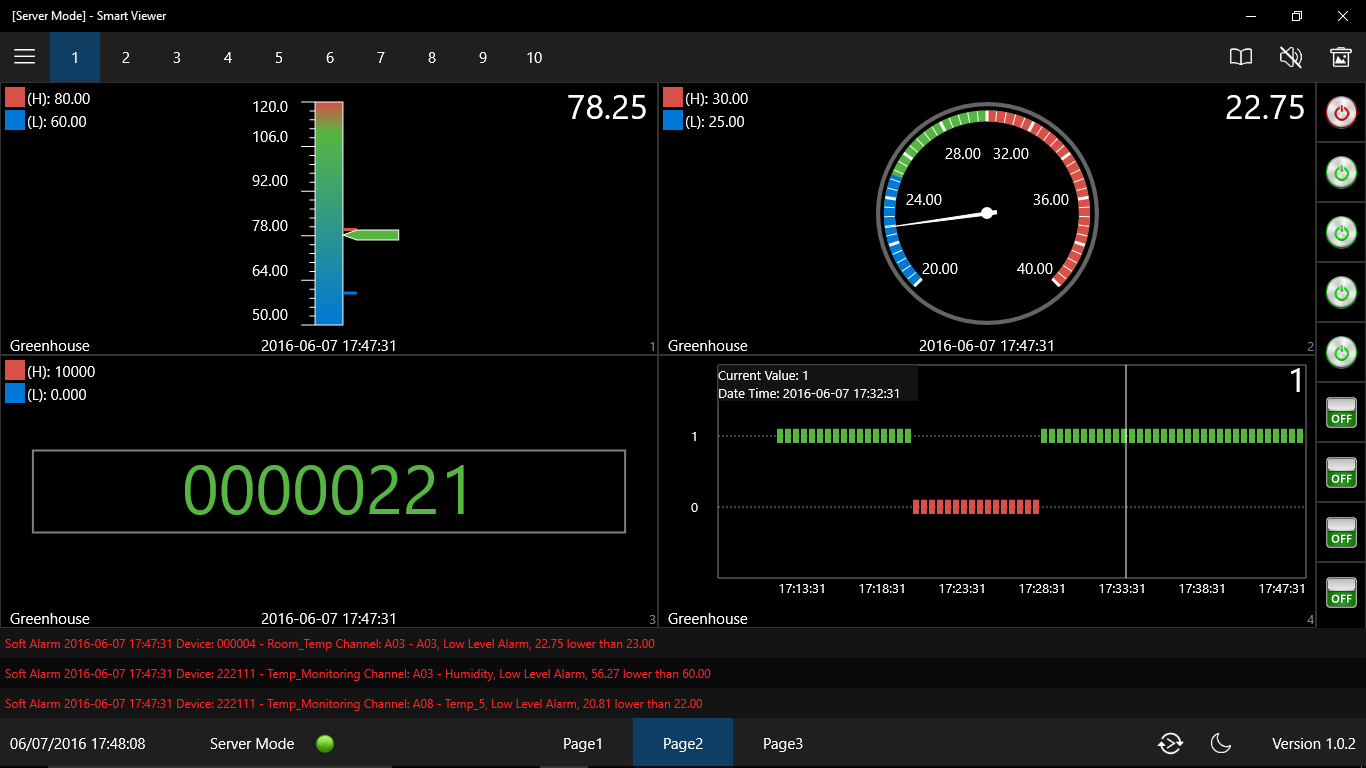Click the 120.0 thermometer scale label
This screenshot has width=1366, height=768.
click(271, 106)
